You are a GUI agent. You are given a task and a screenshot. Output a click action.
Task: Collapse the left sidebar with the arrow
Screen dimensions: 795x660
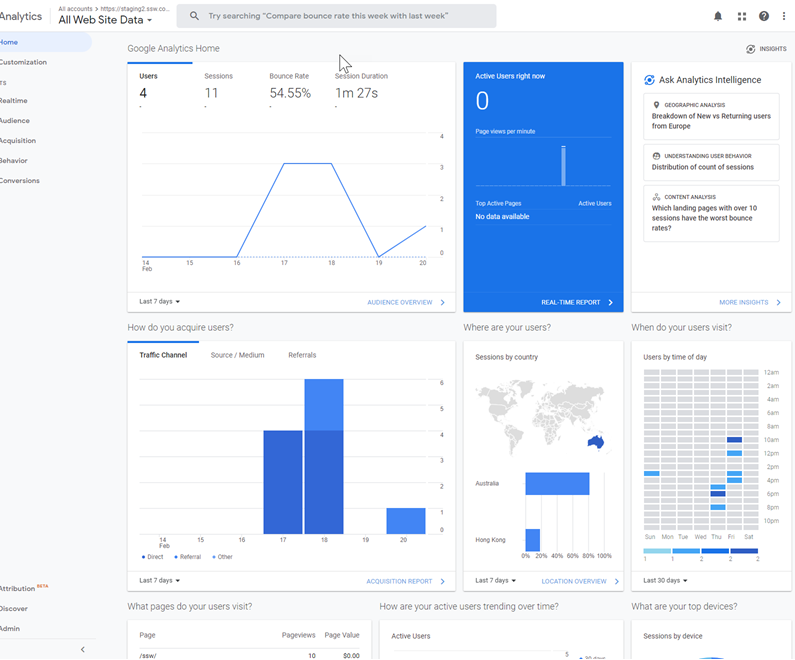[82, 649]
